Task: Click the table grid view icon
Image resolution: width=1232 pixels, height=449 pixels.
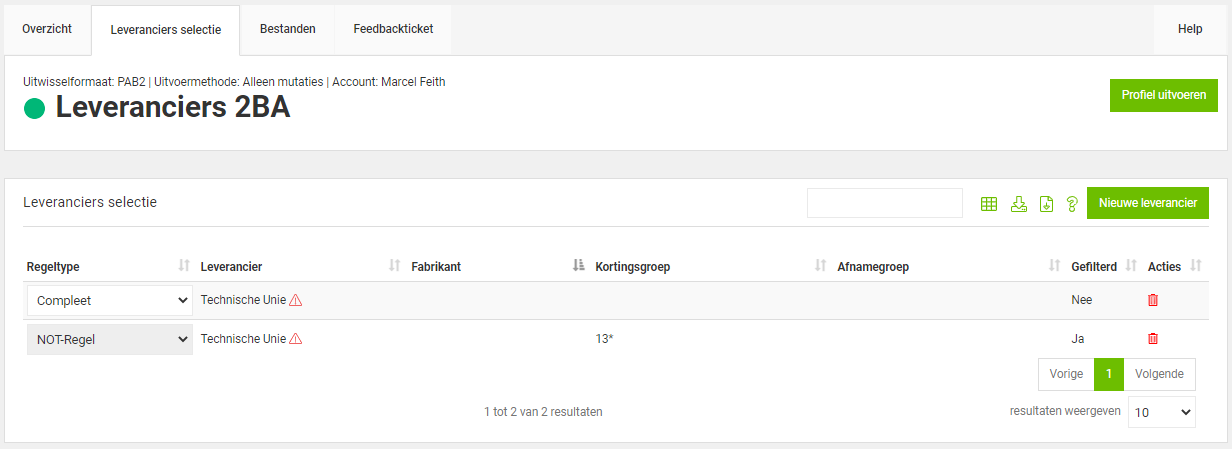Action: tap(989, 204)
